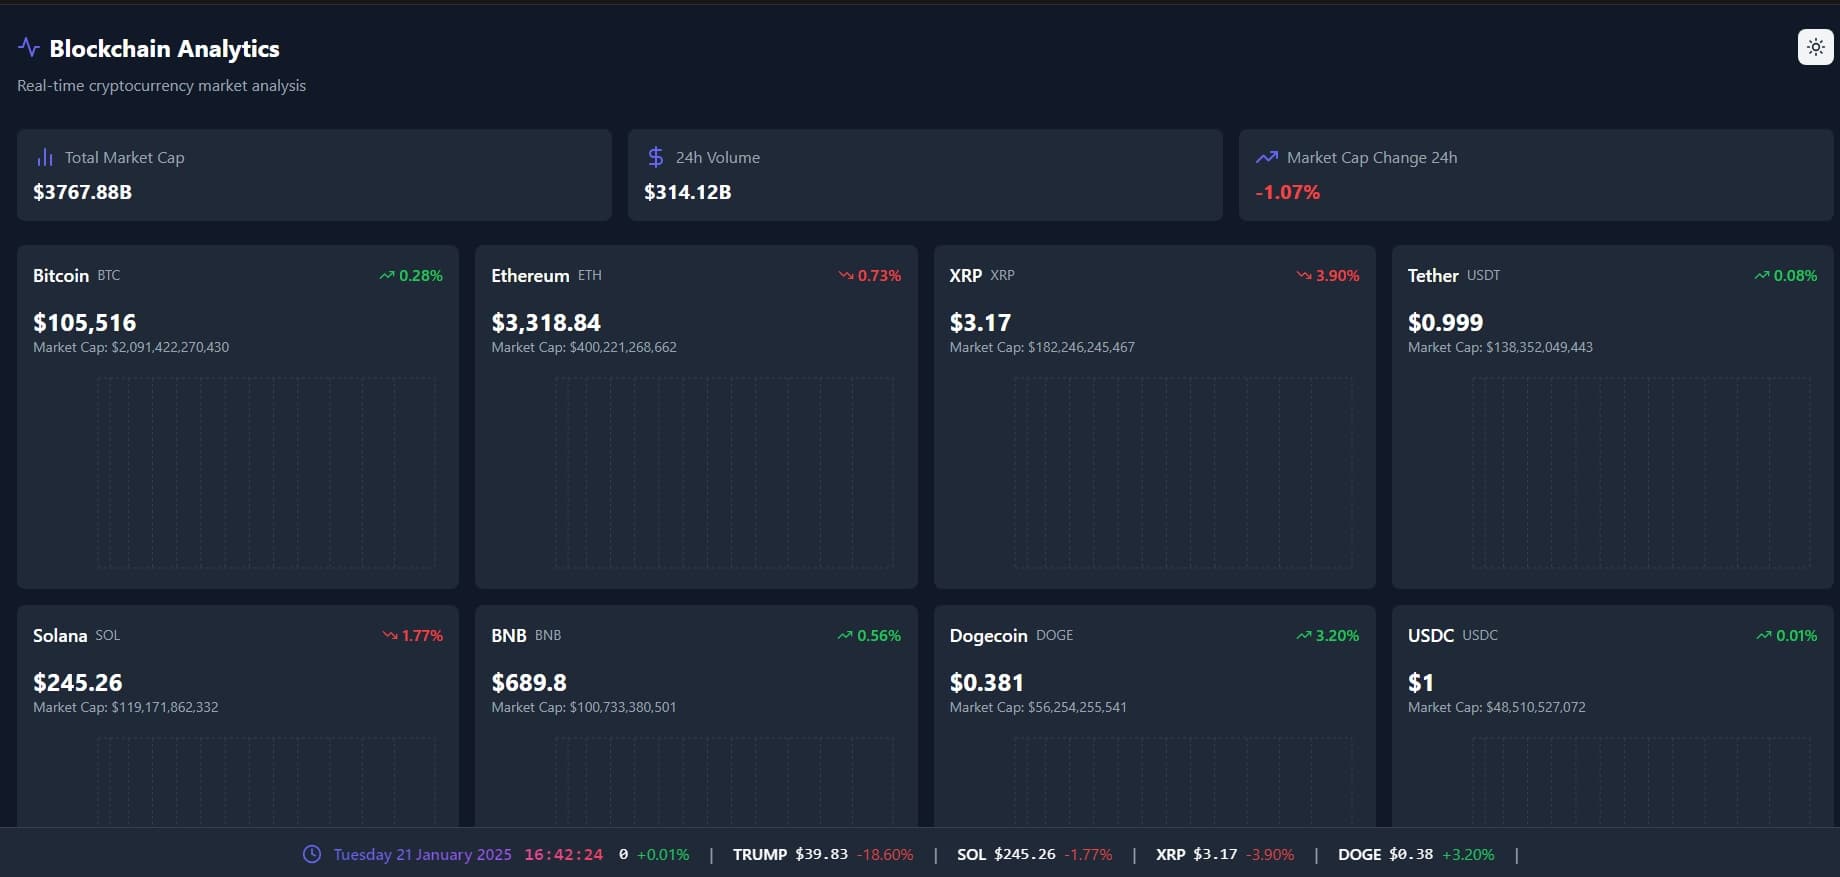Click the Bitcoin price $105,516
Screen dimensions: 1840x877
(85, 322)
